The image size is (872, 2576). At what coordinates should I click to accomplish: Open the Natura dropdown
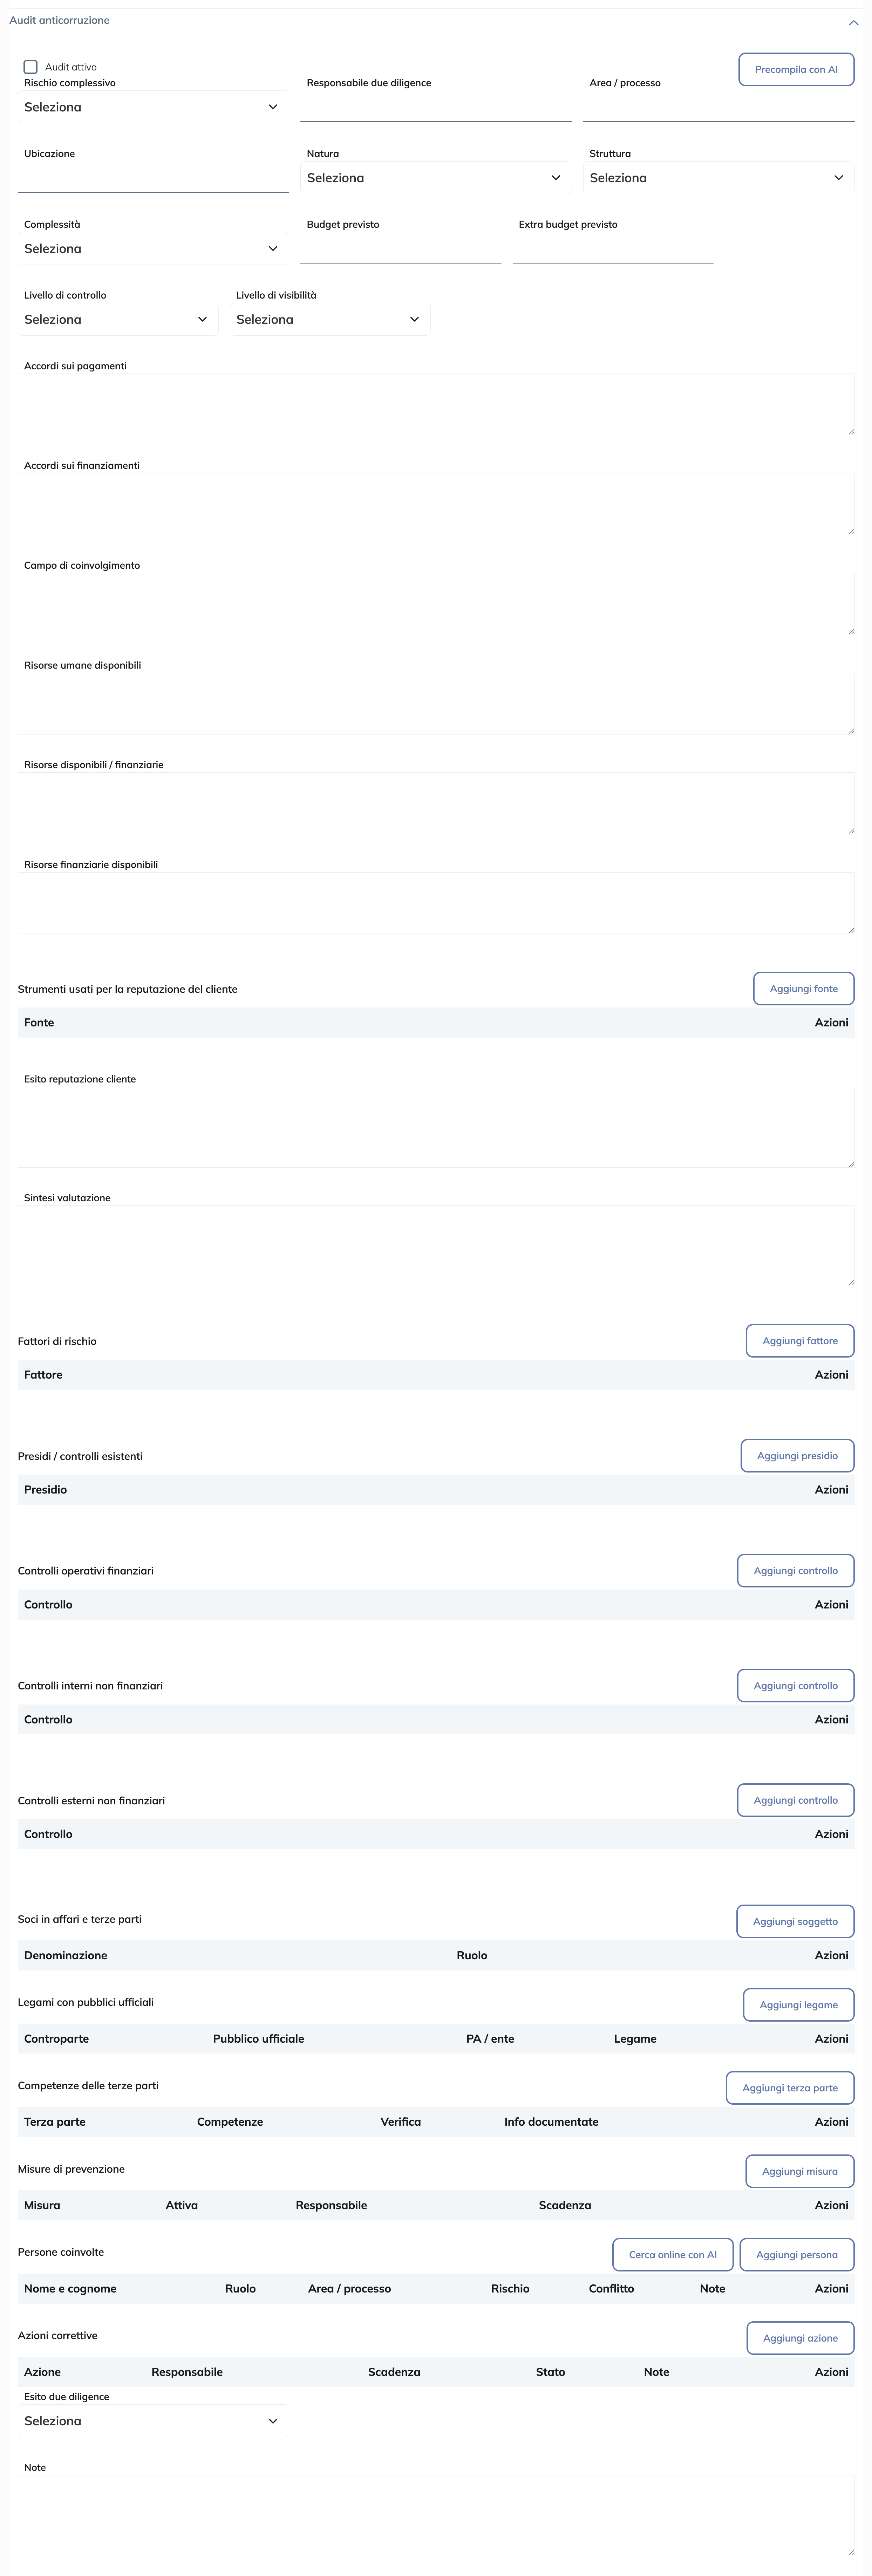tap(436, 178)
